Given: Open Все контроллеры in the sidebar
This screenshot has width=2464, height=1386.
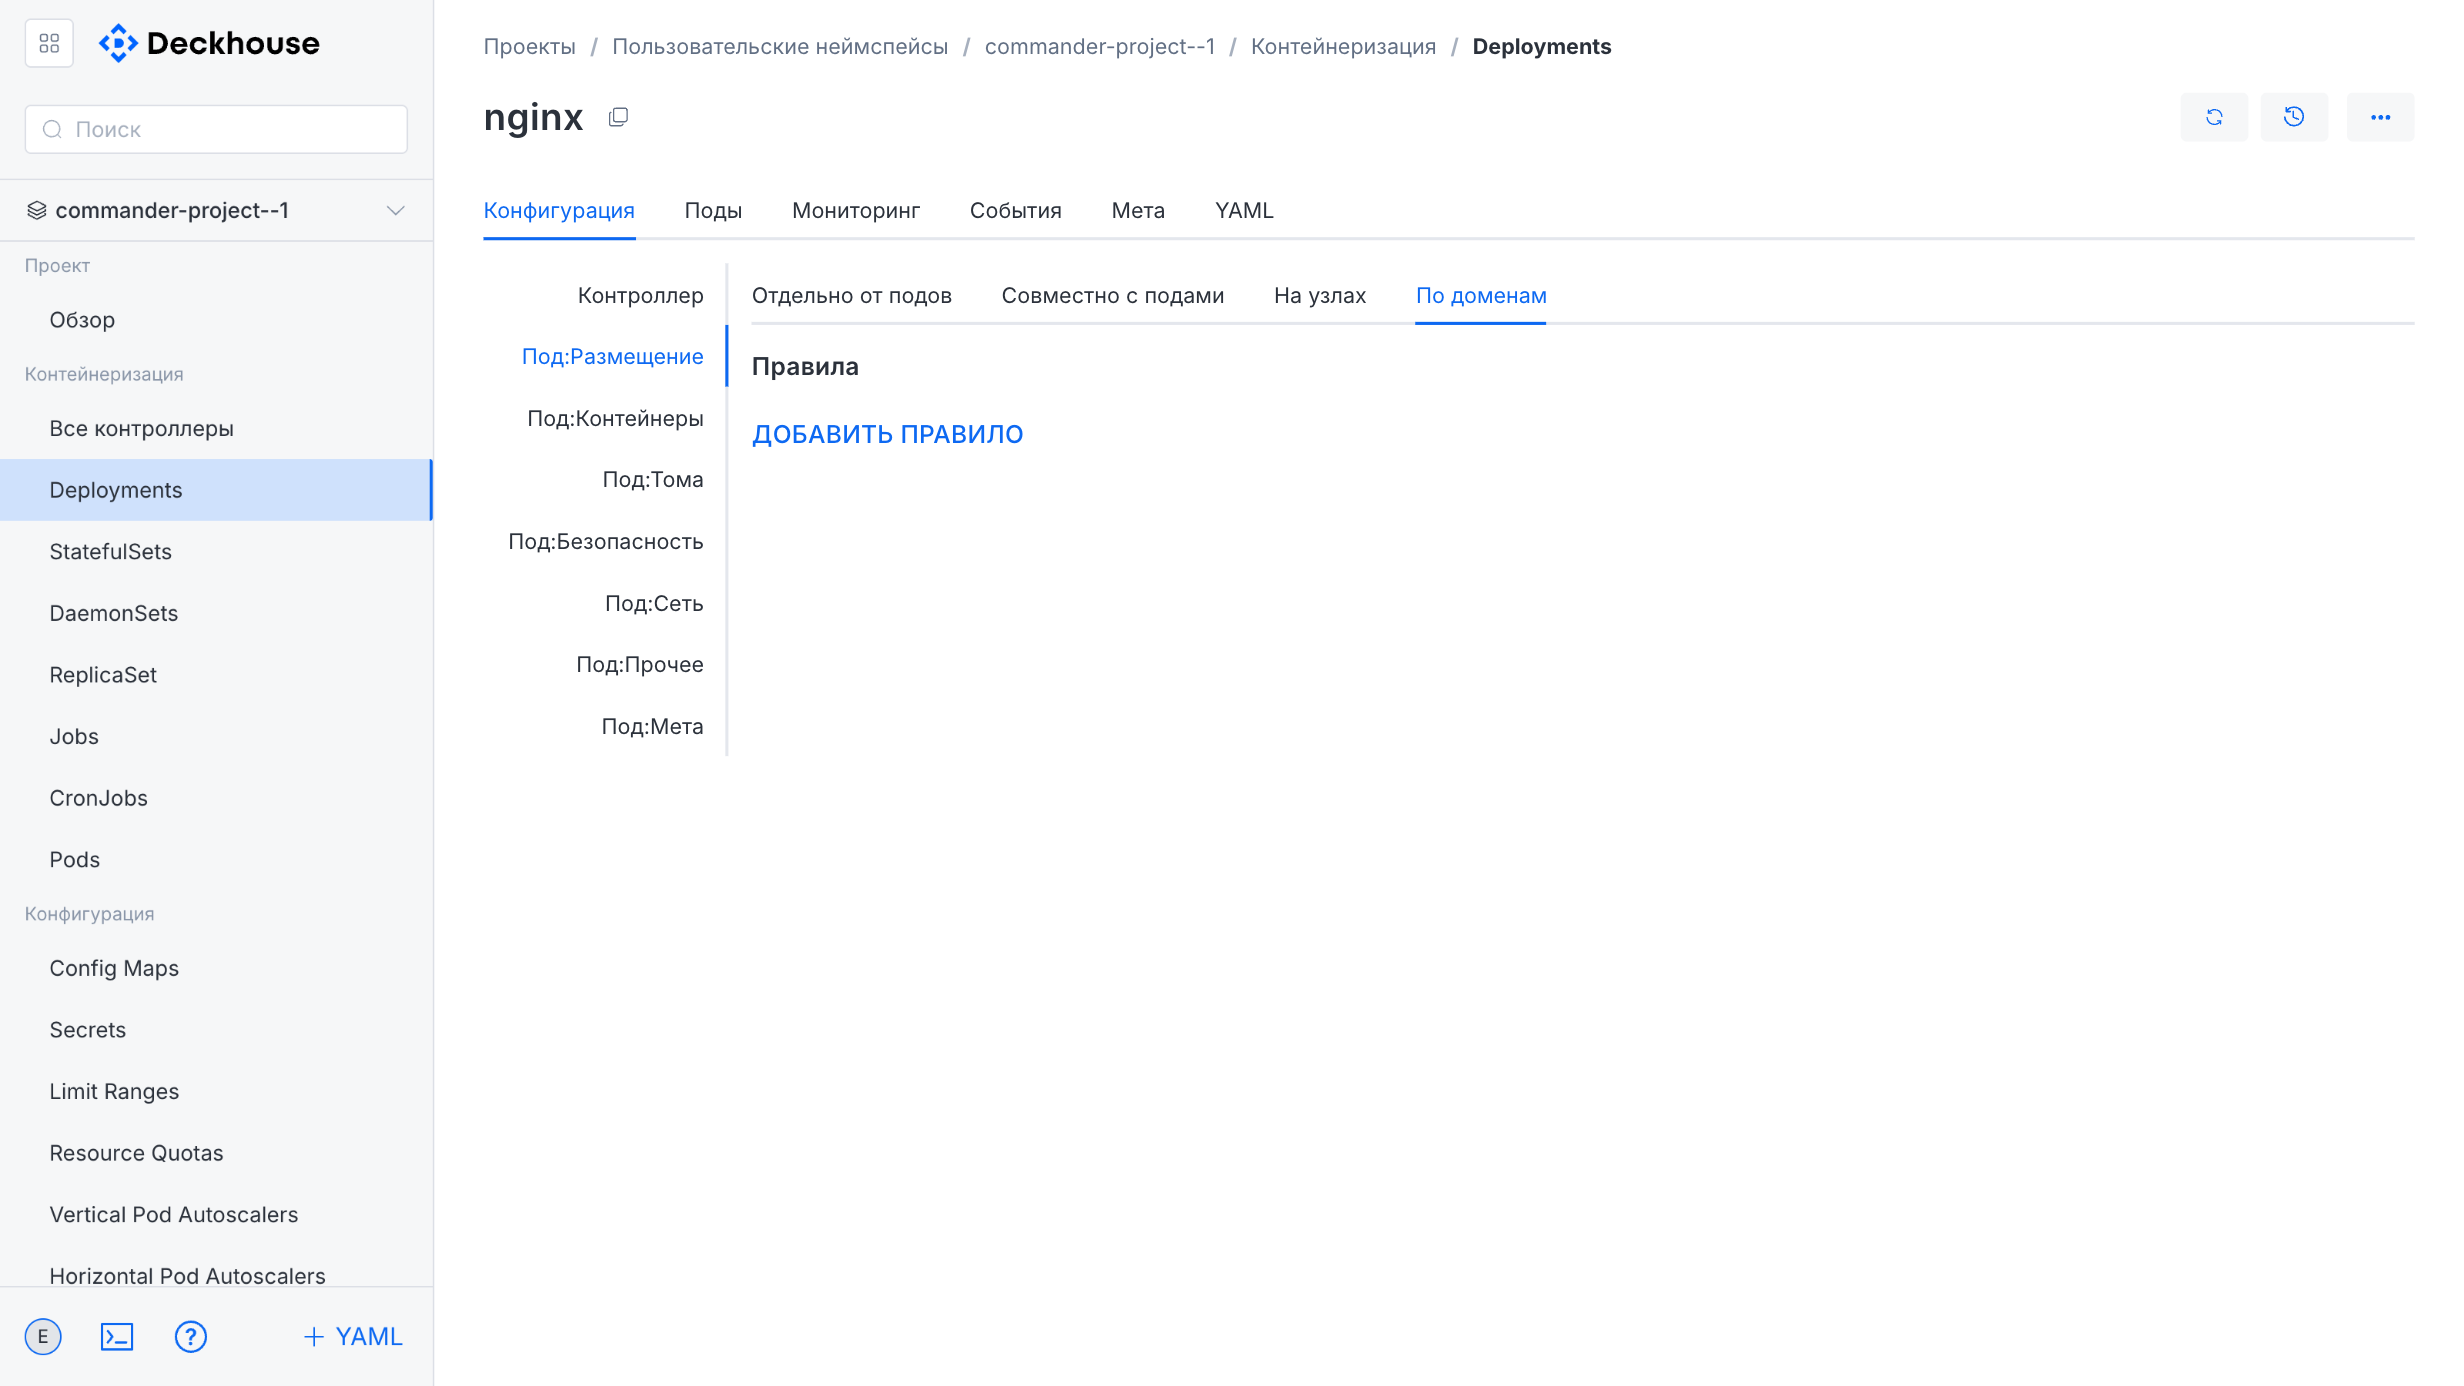Looking at the screenshot, I should [x=216, y=428].
